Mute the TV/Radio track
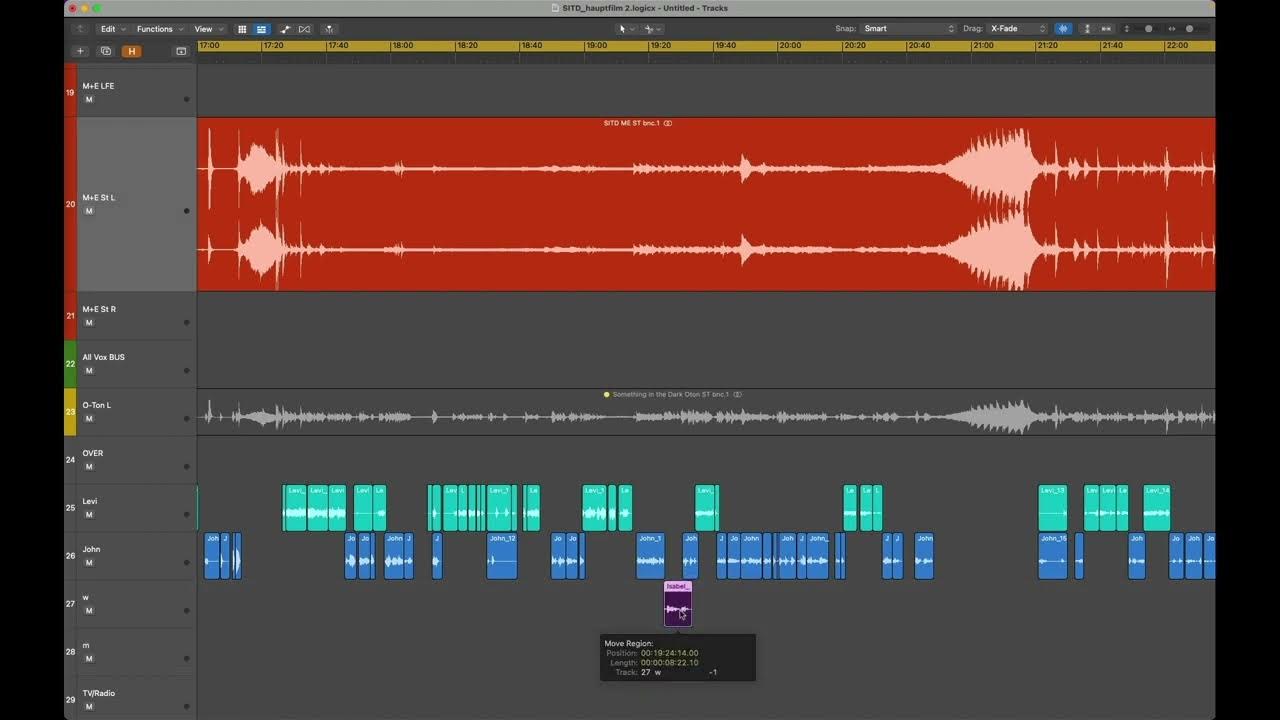Viewport: 1280px width, 720px height. point(88,707)
